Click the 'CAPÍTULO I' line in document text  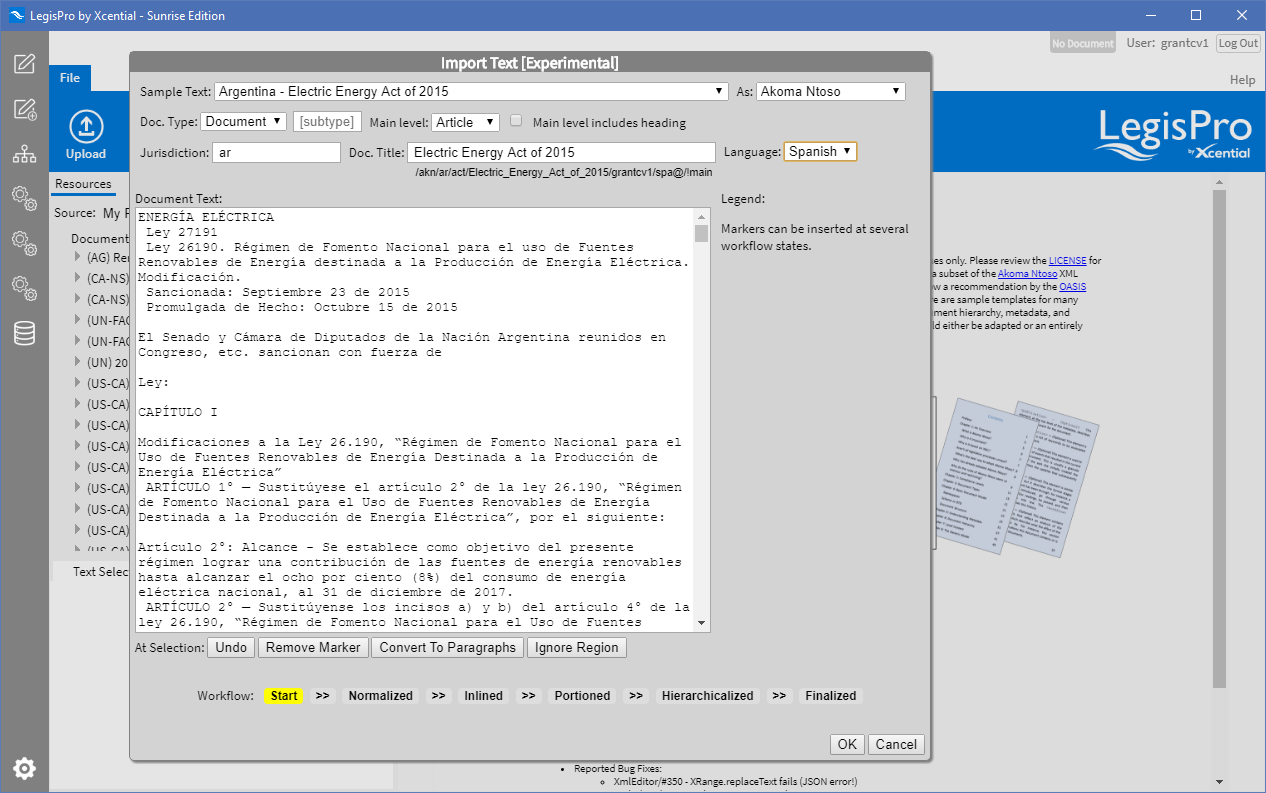point(178,412)
